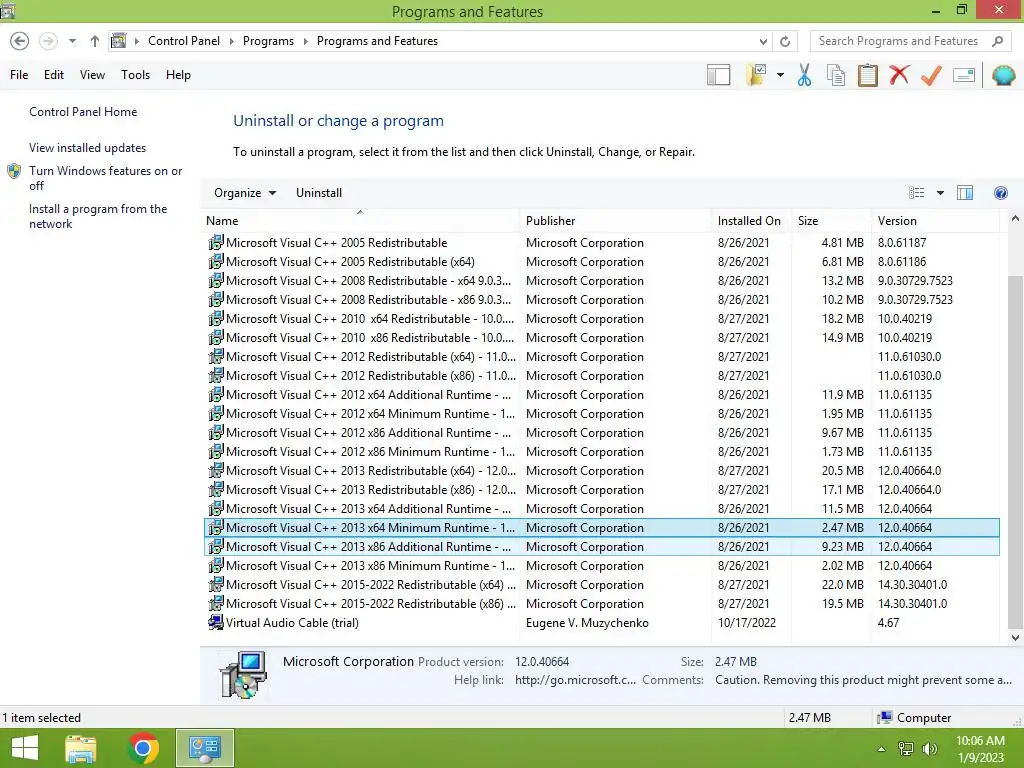Open the Windows Start button
Screen dimensions: 1024x768
(x=25, y=748)
